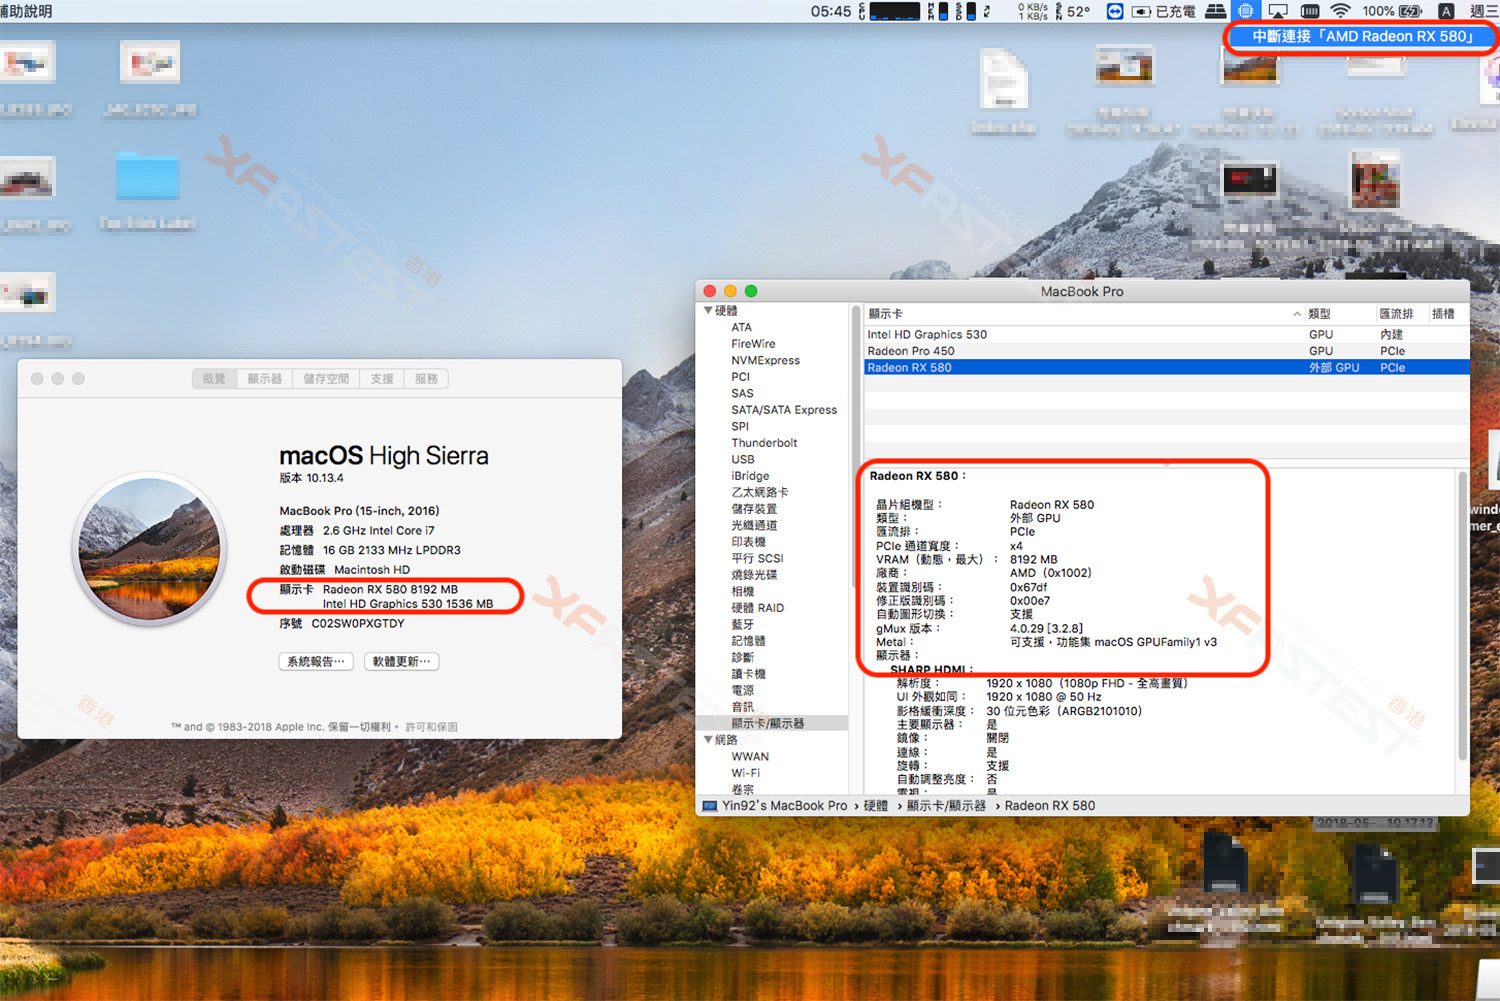Click the 100% battery indicator
This screenshot has width=1500, height=1001.
1392,11
